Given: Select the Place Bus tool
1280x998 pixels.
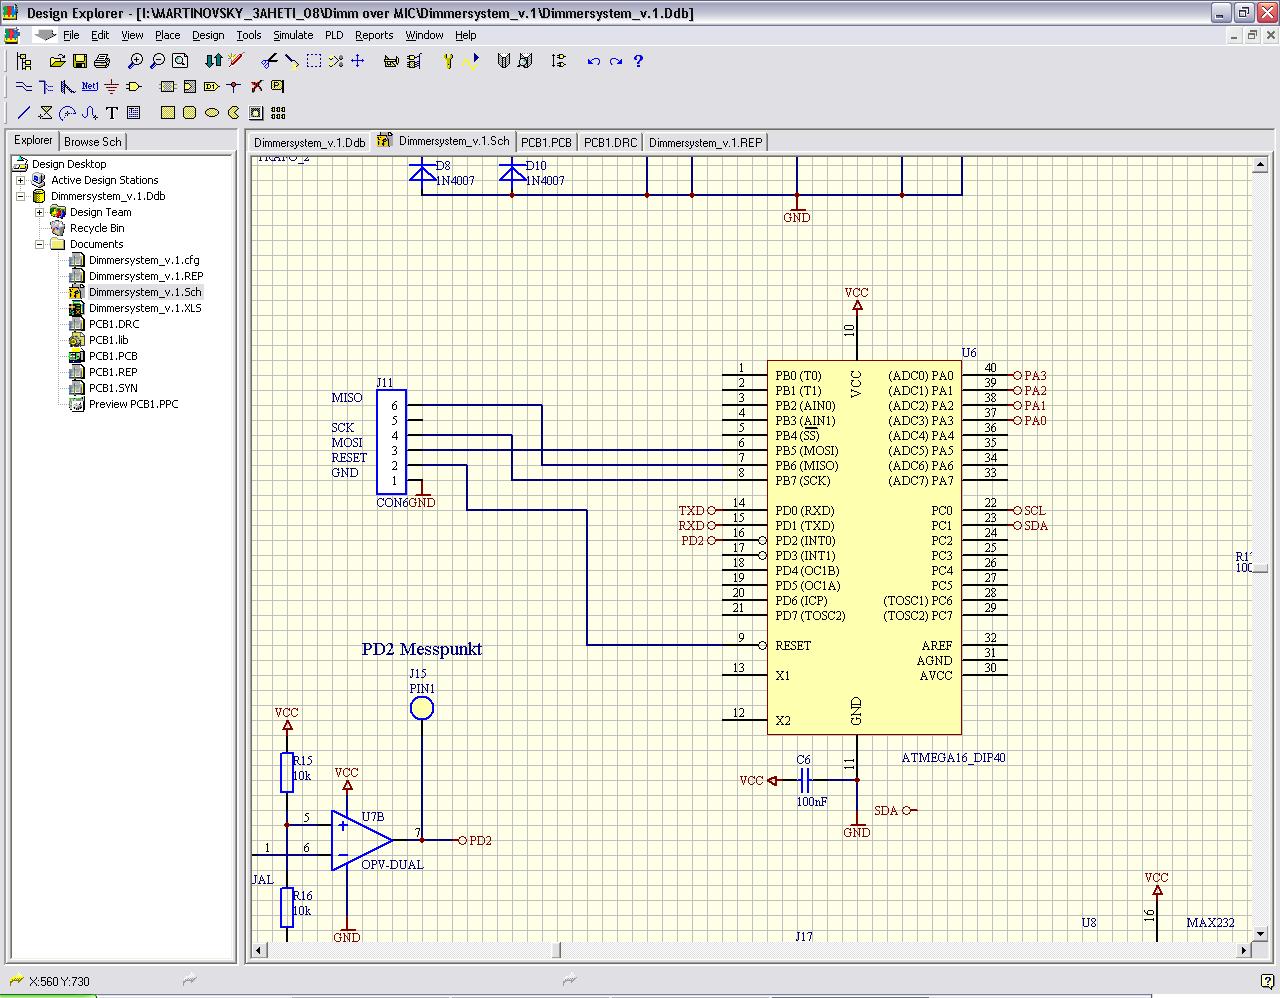Looking at the screenshot, I should point(45,86).
